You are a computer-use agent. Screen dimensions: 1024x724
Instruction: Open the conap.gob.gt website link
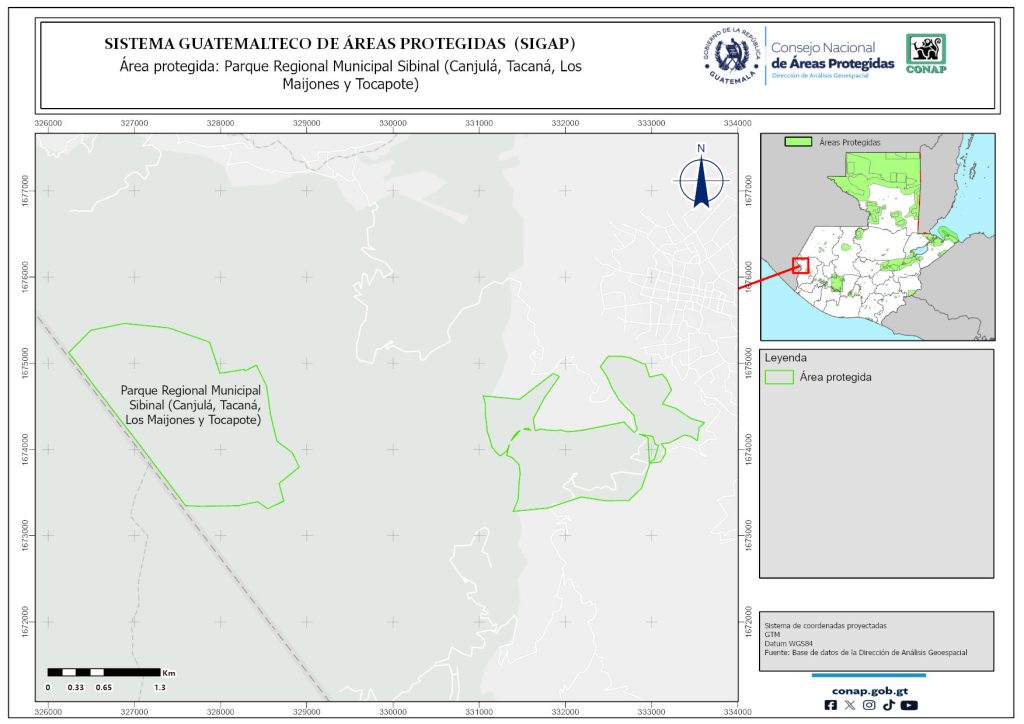click(x=868, y=689)
